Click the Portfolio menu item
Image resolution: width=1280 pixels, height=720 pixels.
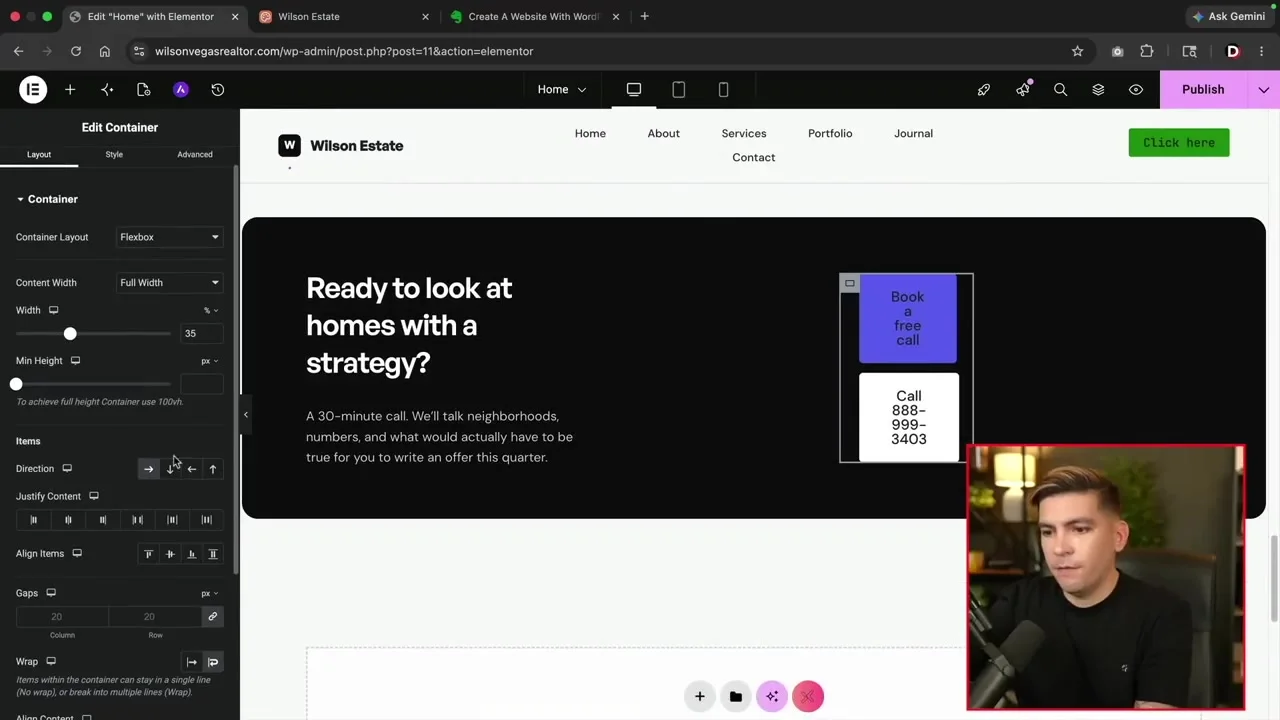pos(830,134)
